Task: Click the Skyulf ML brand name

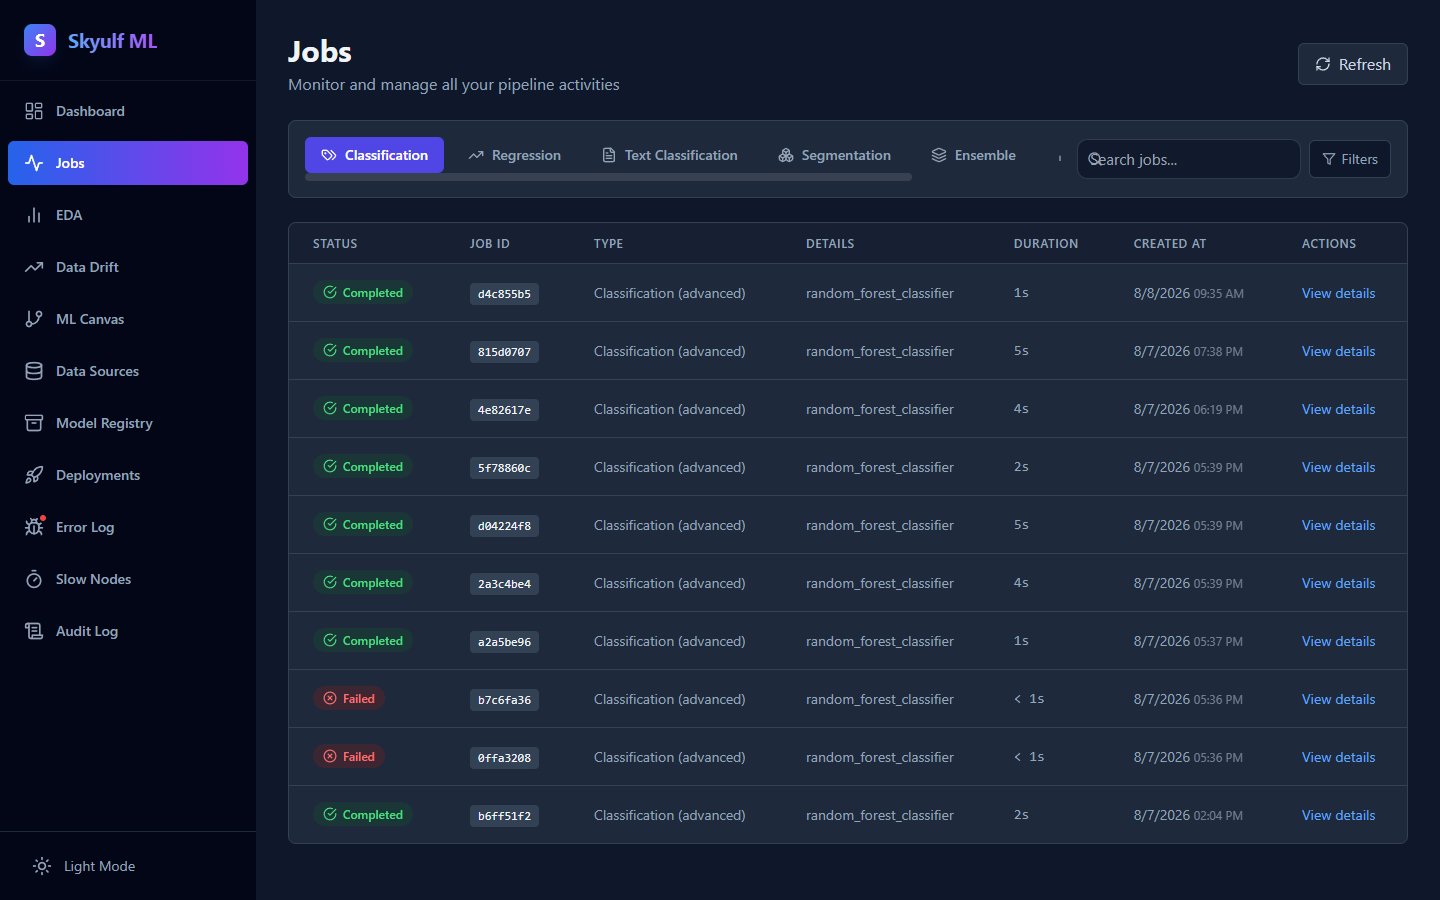Action: pos(112,41)
